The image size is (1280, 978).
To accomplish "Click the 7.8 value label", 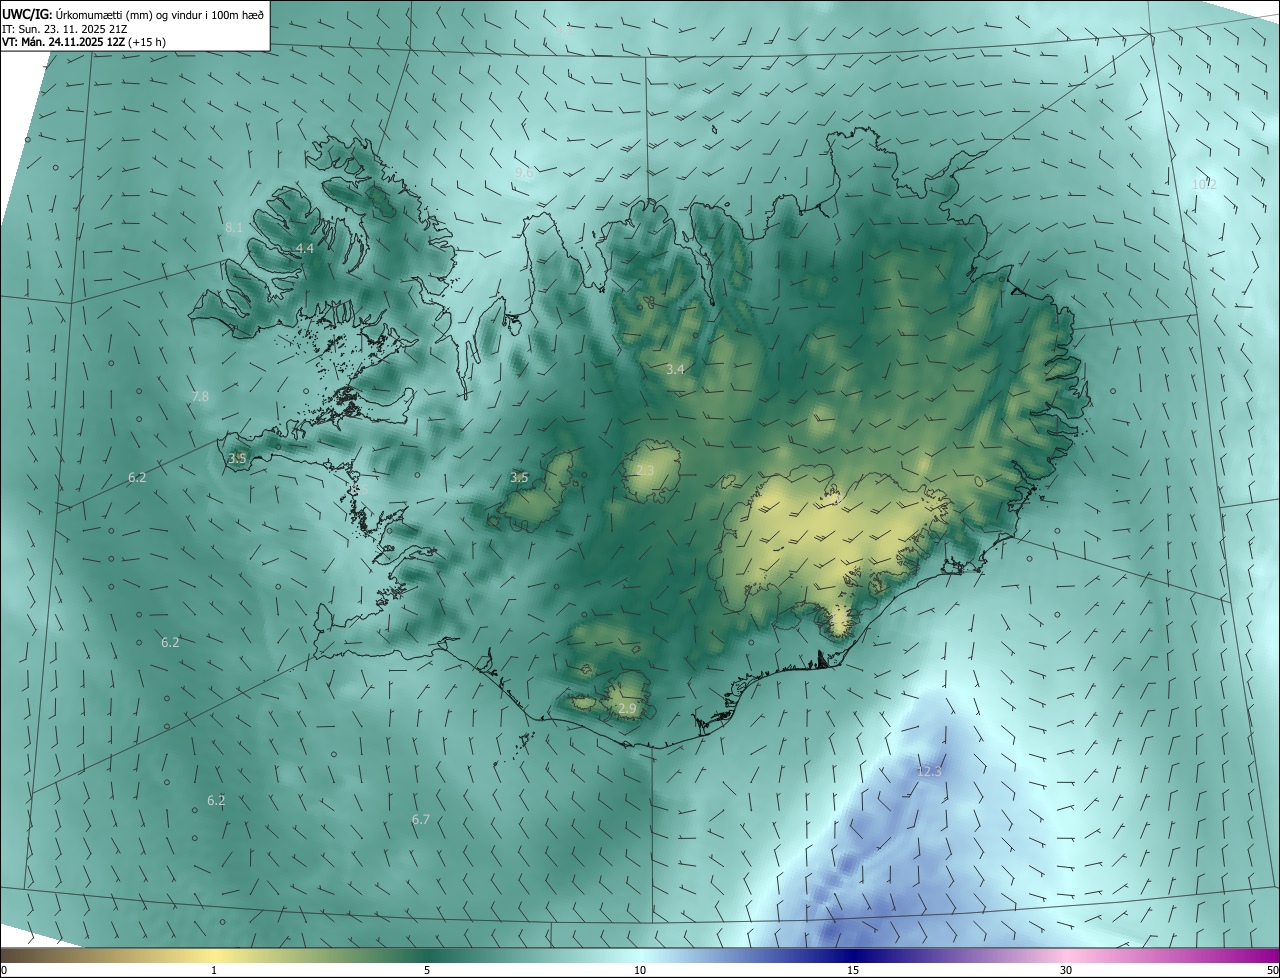I will point(200,397).
